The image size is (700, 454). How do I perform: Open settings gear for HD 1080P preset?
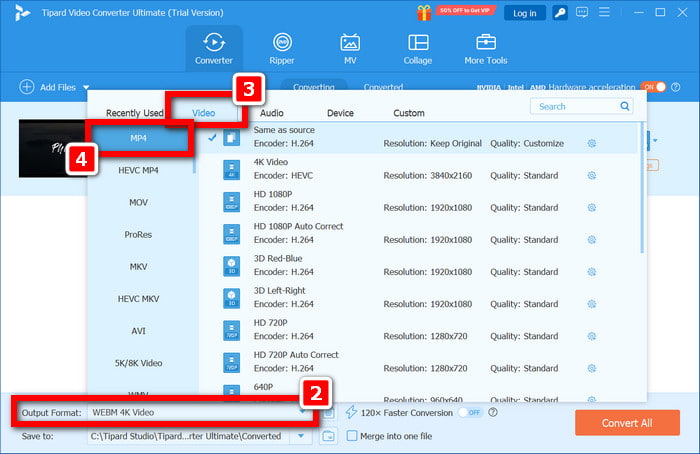tap(592, 208)
